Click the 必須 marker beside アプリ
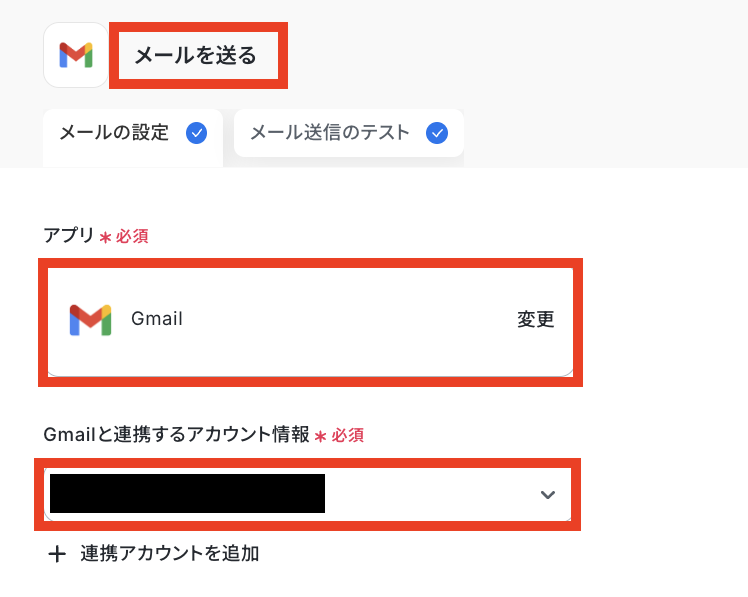The image size is (748, 597). pyautogui.click(x=132, y=236)
